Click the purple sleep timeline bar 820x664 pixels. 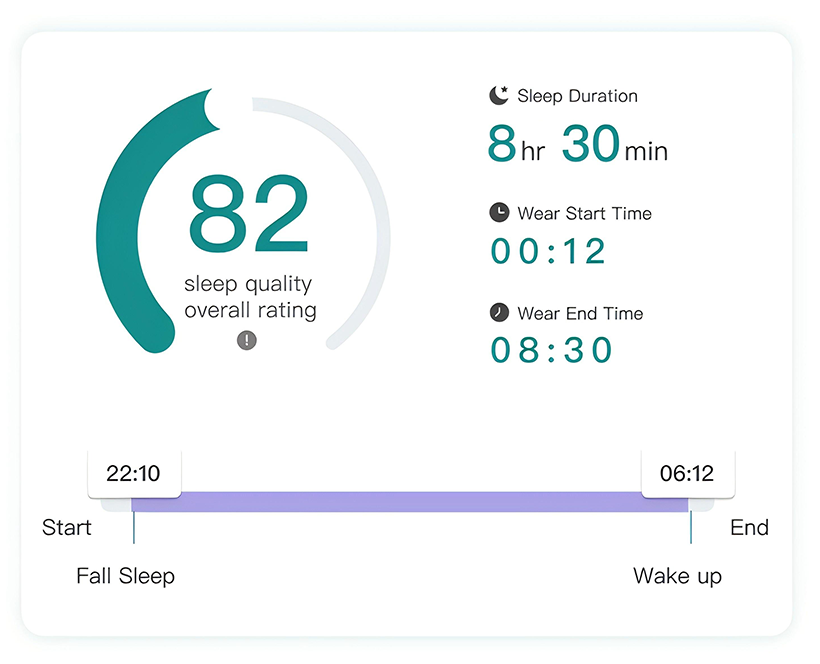tap(410, 502)
